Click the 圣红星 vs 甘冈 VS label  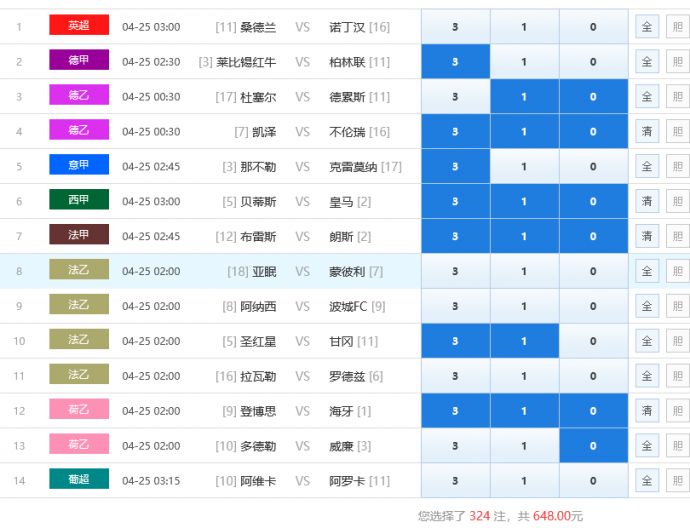click(303, 341)
